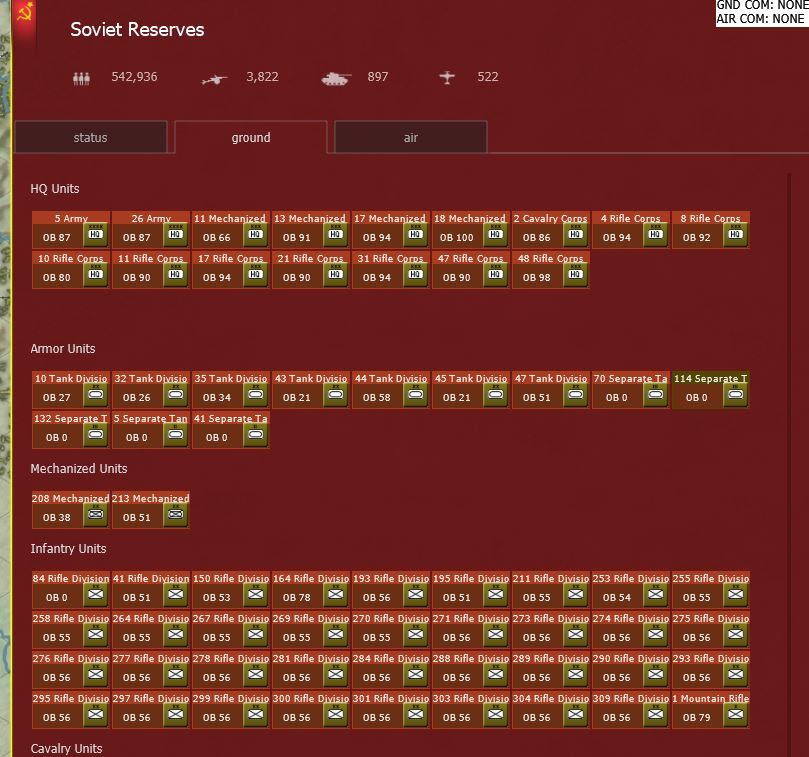
Task: Click the aircraft count icon
Action: (447, 77)
